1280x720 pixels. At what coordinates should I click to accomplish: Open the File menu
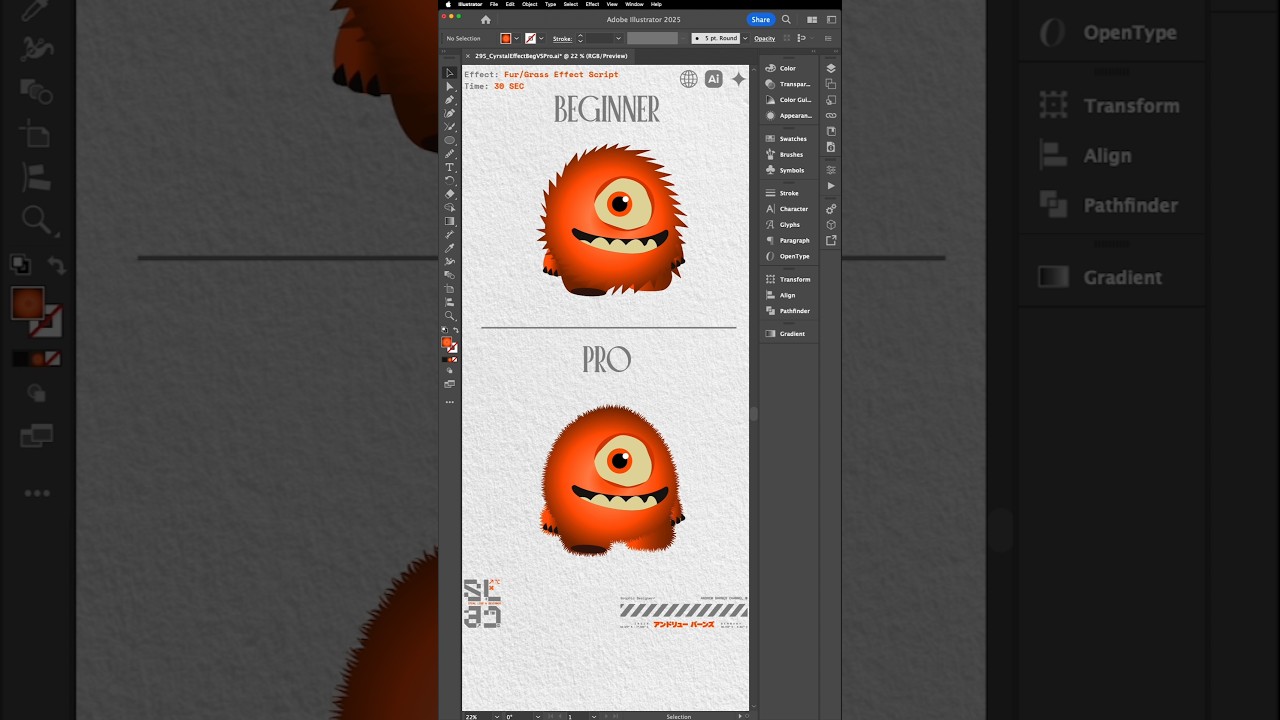pyautogui.click(x=494, y=4)
